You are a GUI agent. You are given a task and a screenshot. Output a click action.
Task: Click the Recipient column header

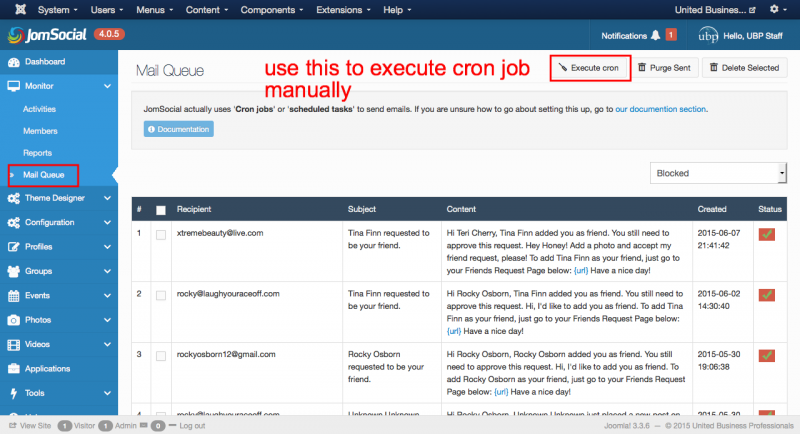click(x=194, y=210)
